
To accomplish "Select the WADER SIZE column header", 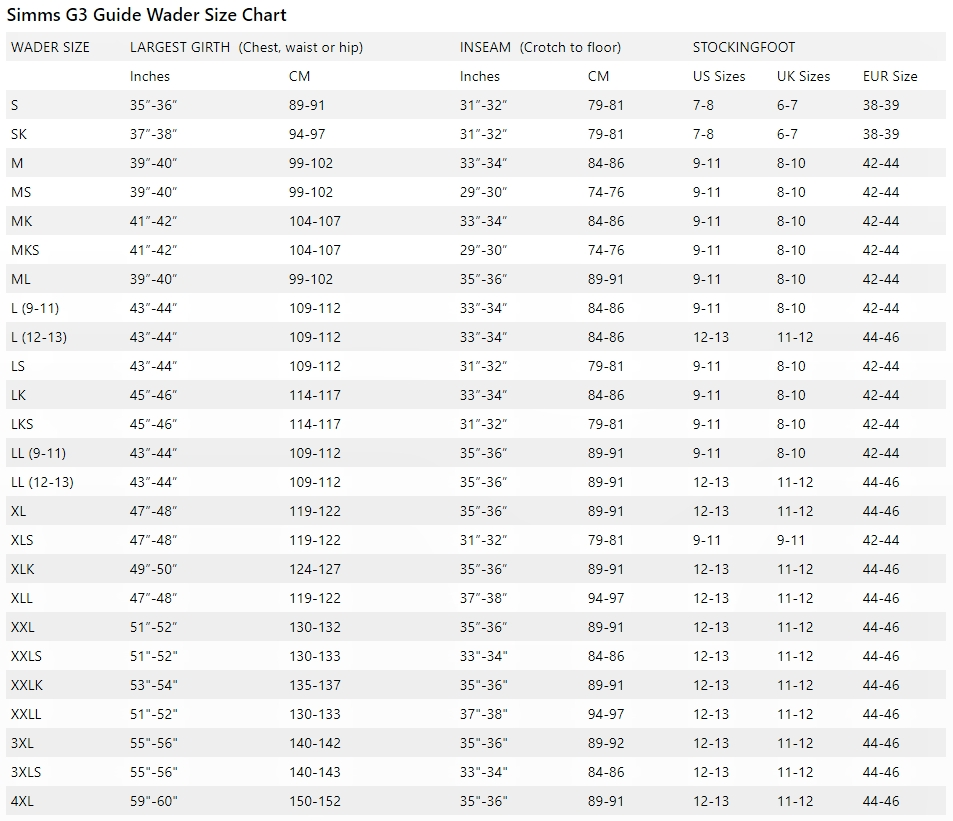I will tap(50, 47).
